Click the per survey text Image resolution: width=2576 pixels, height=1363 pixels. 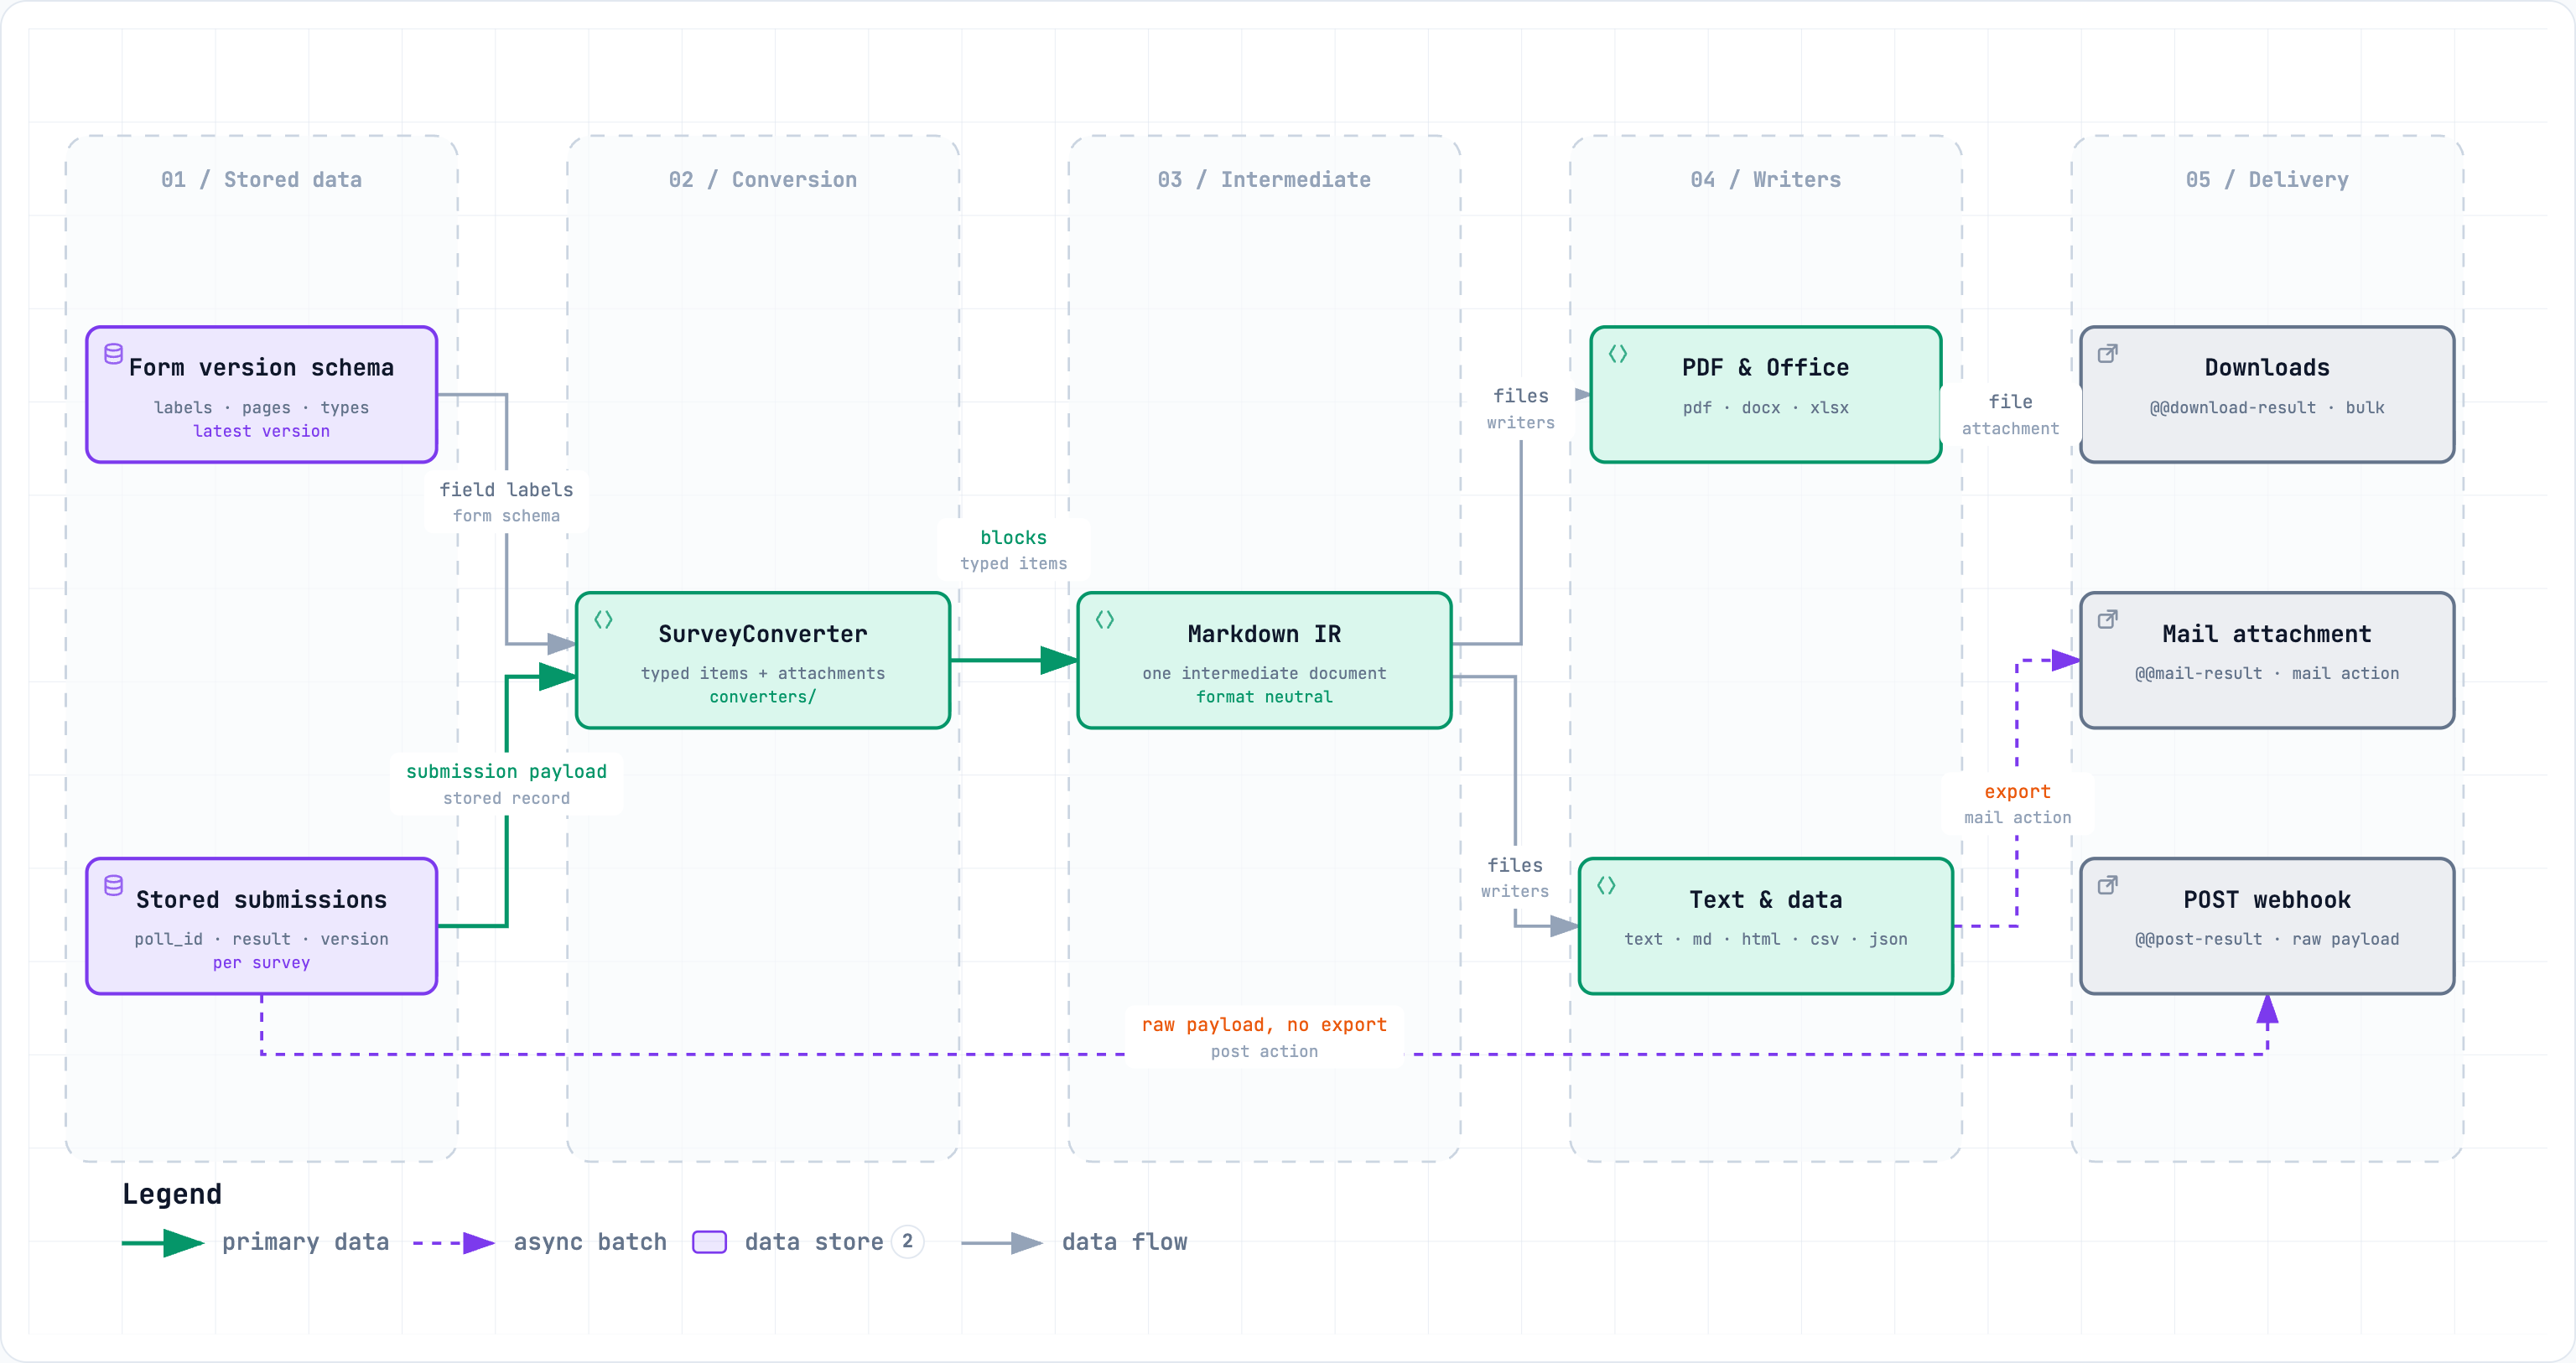pyautogui.click(x=261, y=963)
